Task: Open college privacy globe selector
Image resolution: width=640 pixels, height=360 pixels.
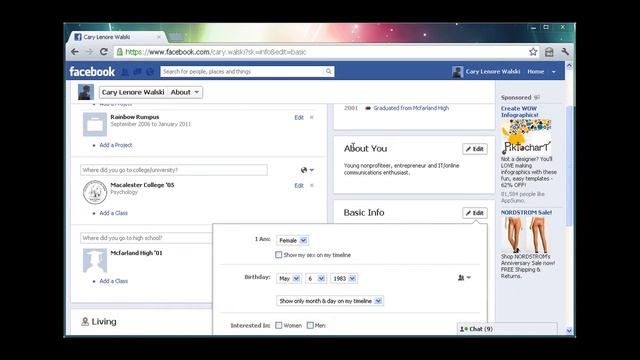Action: pos(307,170)
